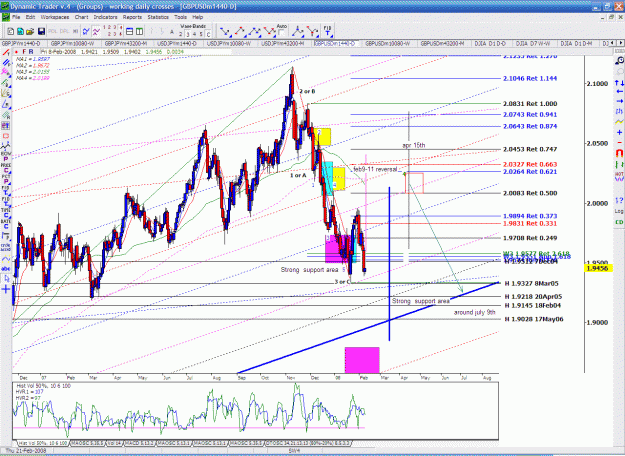Switch to GBPUSDm43200-M chart tab
This screenshot has height=456, width=625.
click(x=442, y=43)
